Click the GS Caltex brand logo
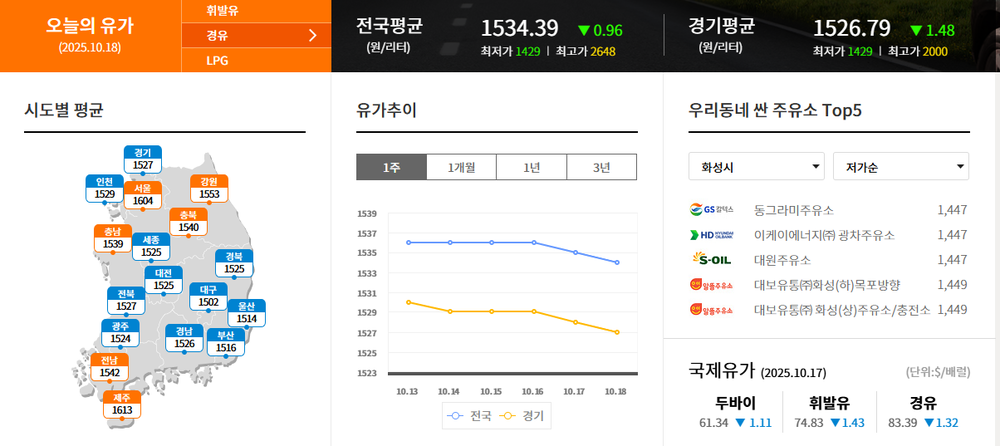 [712, 210]
